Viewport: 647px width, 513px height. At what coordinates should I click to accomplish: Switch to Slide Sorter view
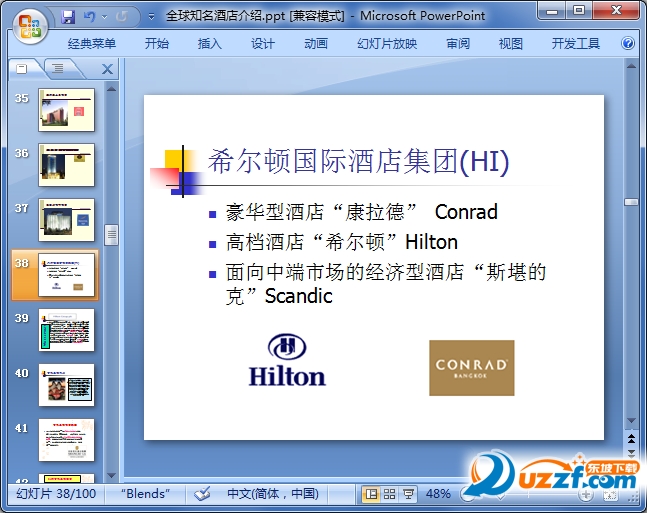389,494
